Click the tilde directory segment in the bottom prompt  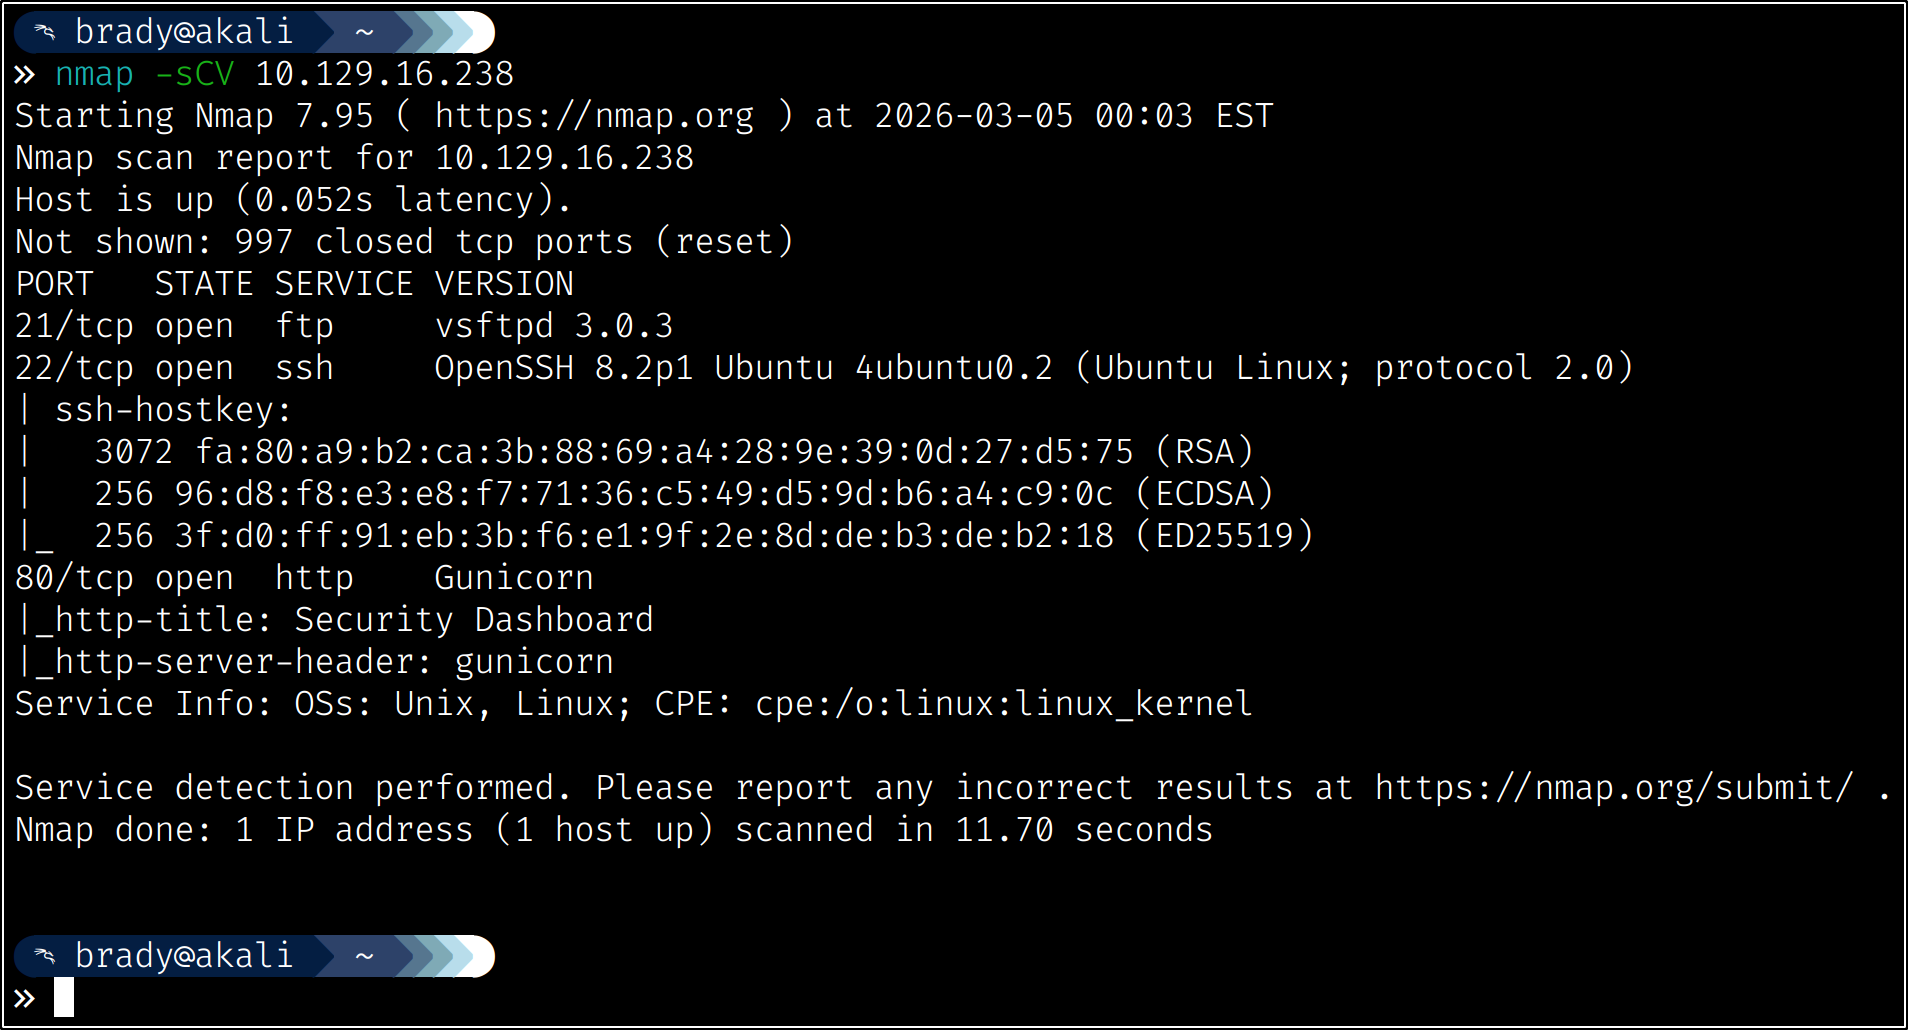(365, 956)
